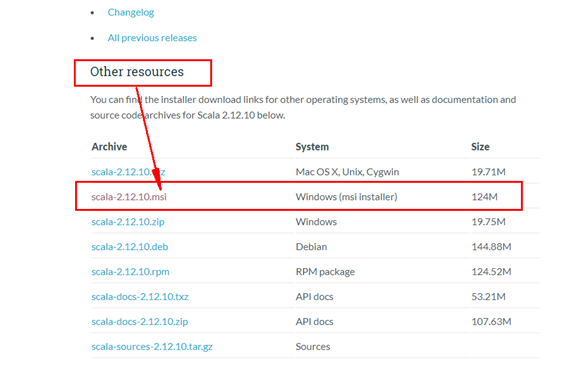The image size is (574, 378).
Task: Click the Windows cell in zip row
Action: [316, 222]
